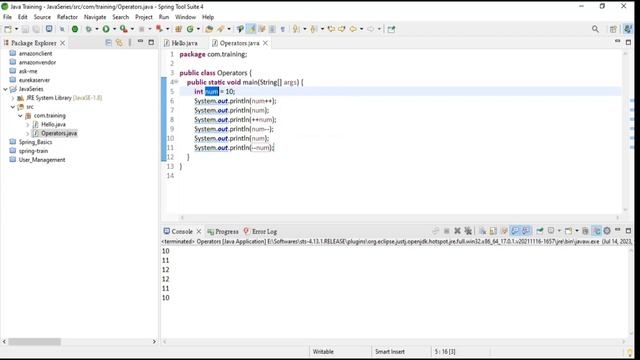Click the Last Edit Location icon

point(331,29)
